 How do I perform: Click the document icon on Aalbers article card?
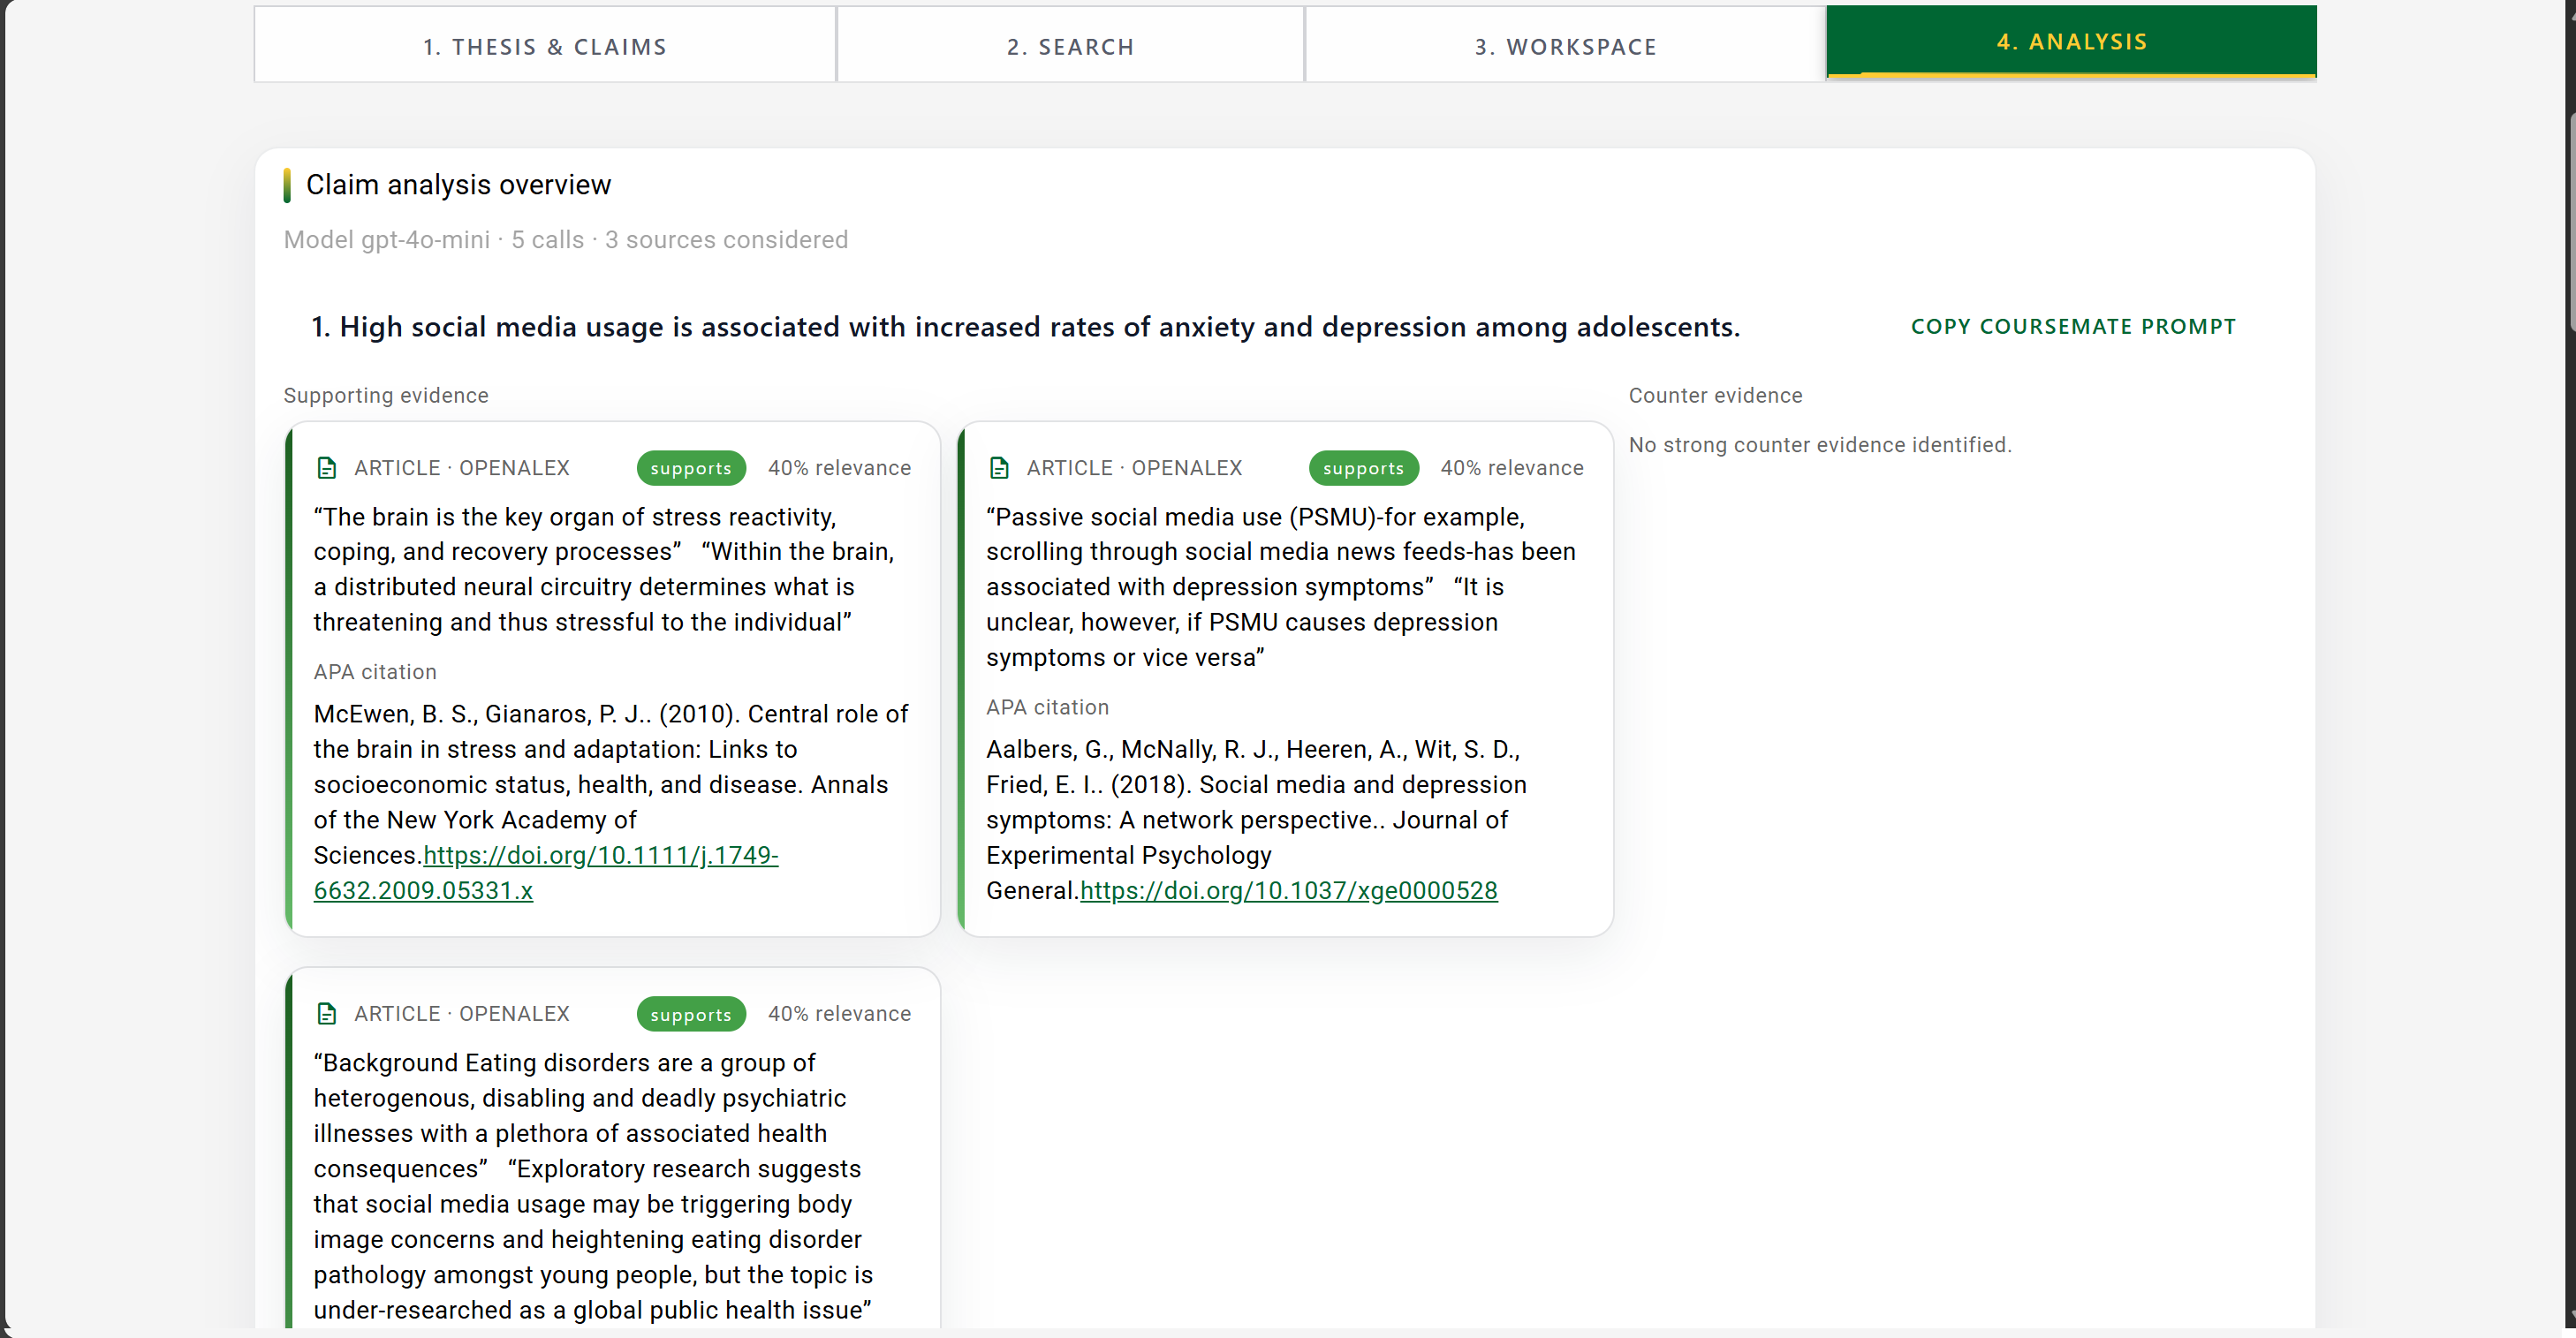(x=998, y=468)
